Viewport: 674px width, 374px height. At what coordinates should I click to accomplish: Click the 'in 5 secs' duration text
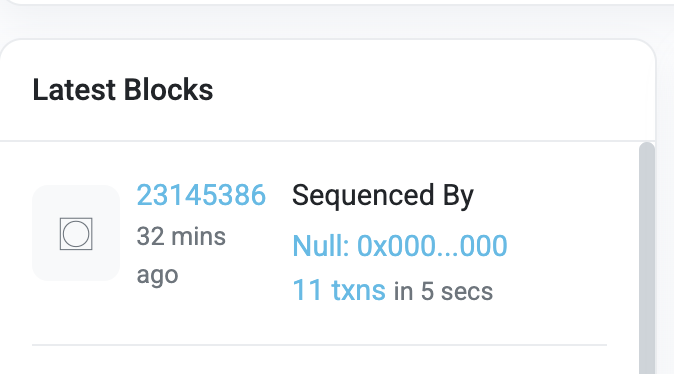click(443, 291)
